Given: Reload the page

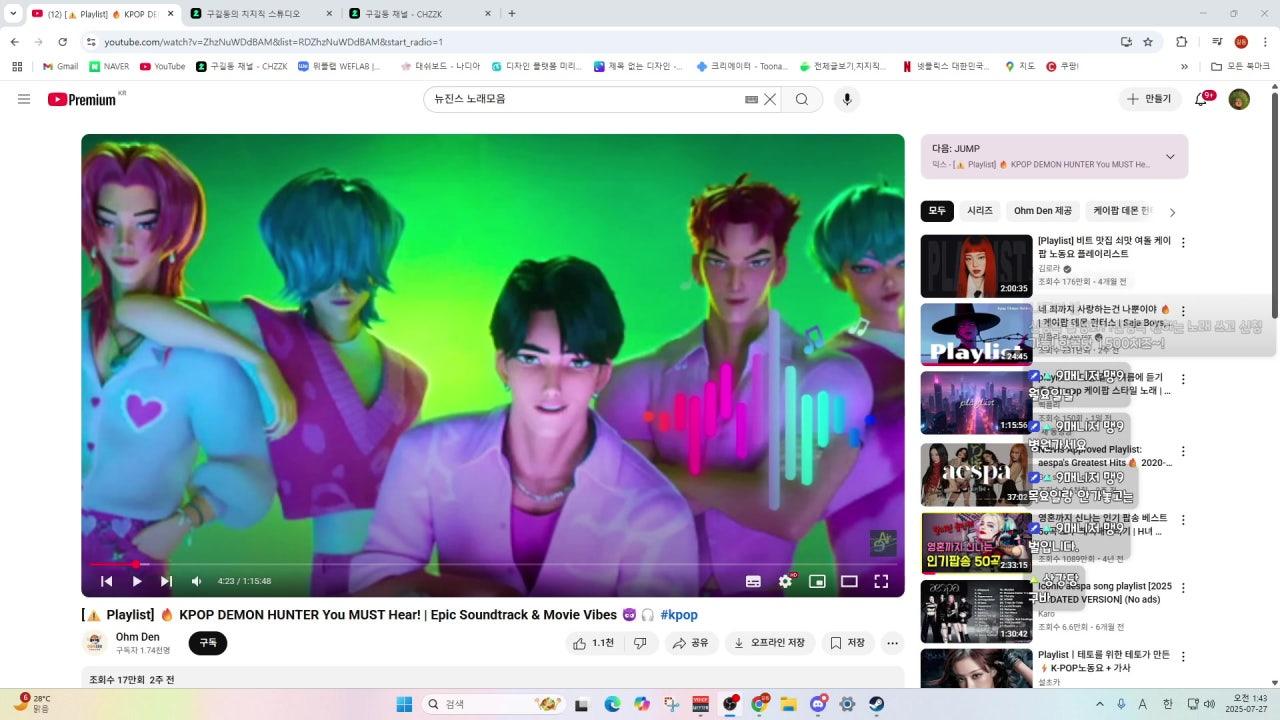Looking at the screenshot, I should click(62, 42).
